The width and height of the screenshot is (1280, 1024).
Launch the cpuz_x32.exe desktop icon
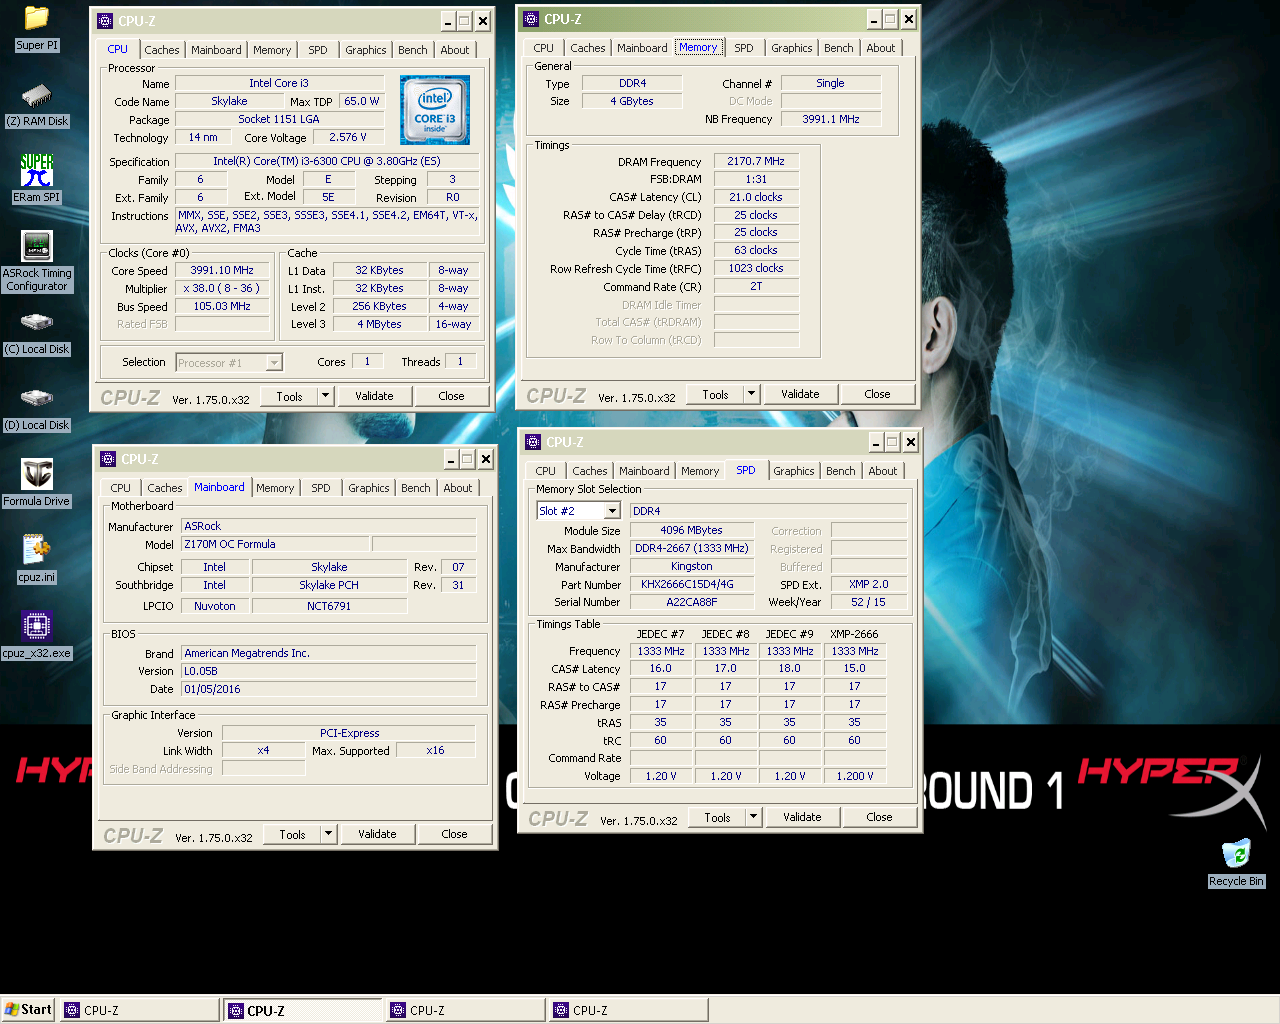tap(37, 626)
